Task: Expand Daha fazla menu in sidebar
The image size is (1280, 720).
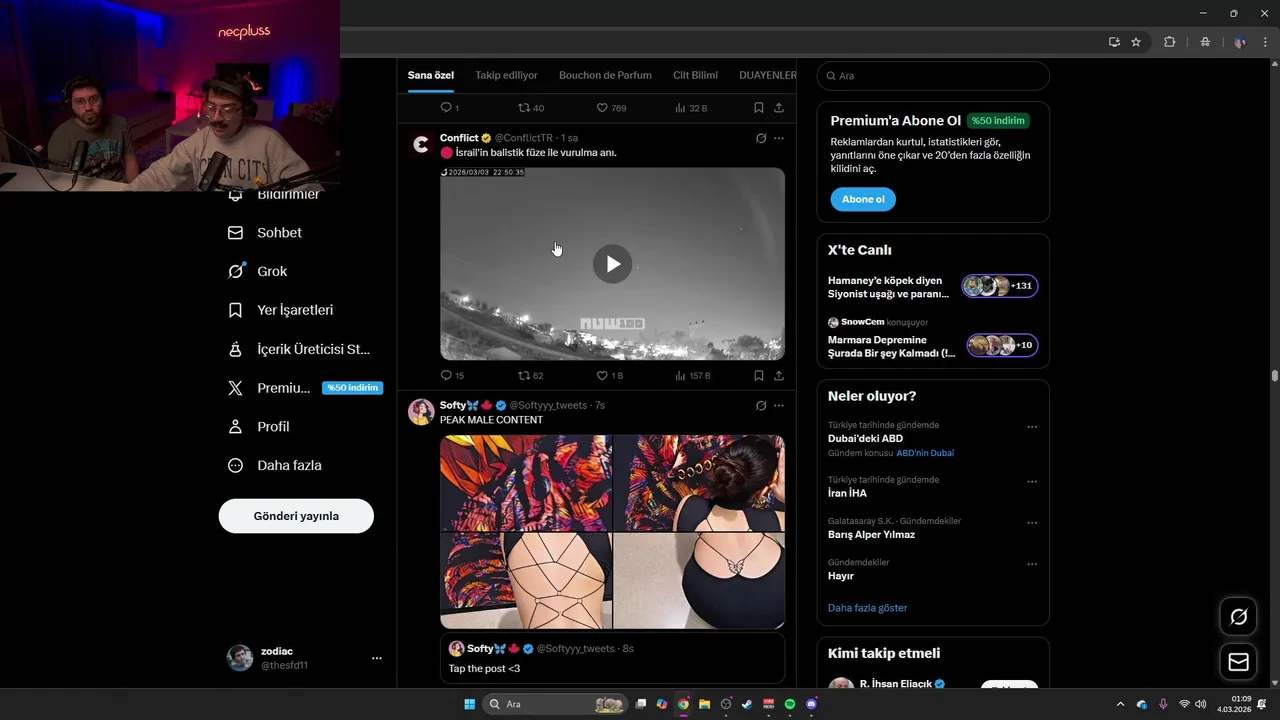Action: pyautogui.click(x=274, y=465)
